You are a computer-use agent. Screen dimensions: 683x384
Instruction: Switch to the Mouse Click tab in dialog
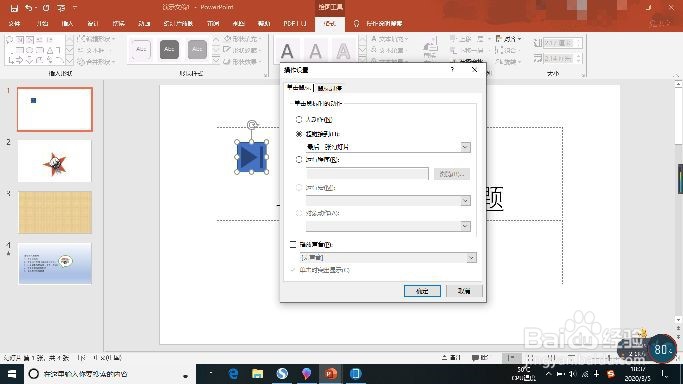[x=298, y=88]
